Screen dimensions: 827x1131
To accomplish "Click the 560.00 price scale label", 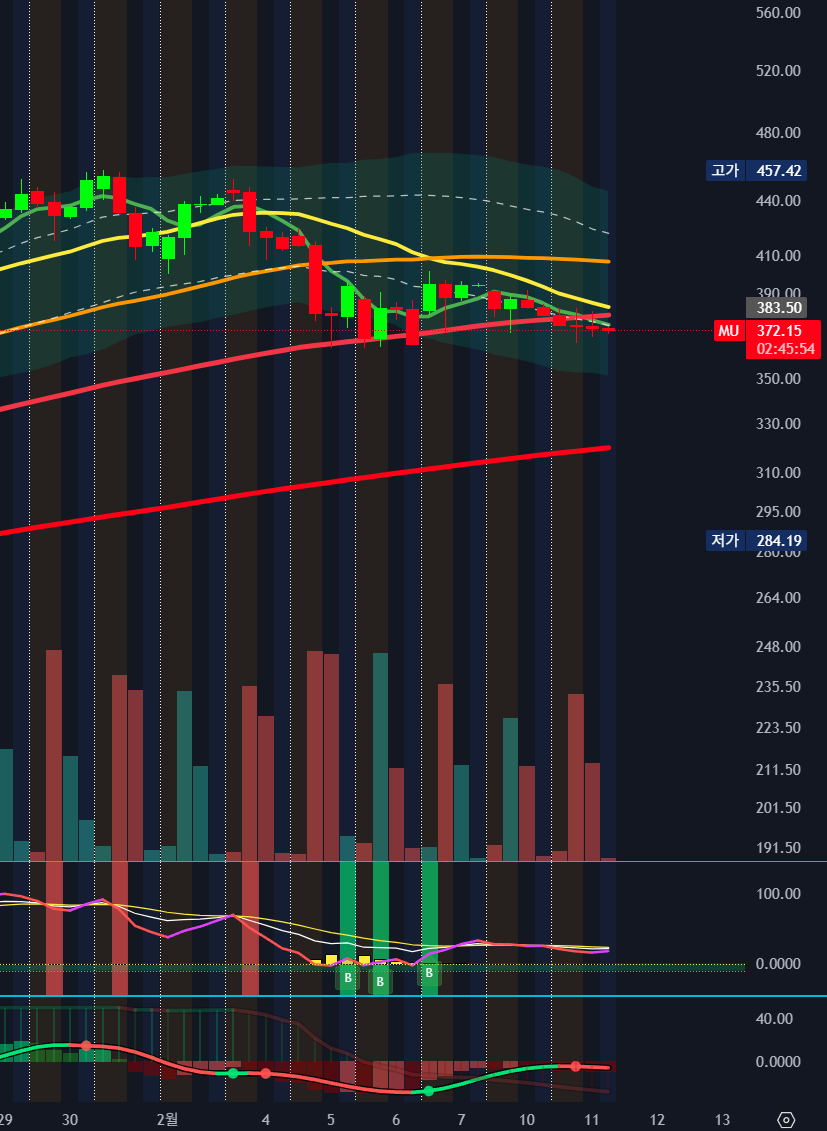I will click(779, 13).
